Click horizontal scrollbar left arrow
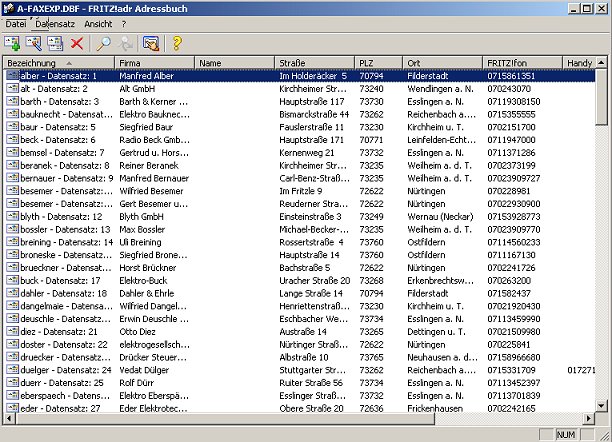This screenshot has width=612, height=442. tap(9, 419)
